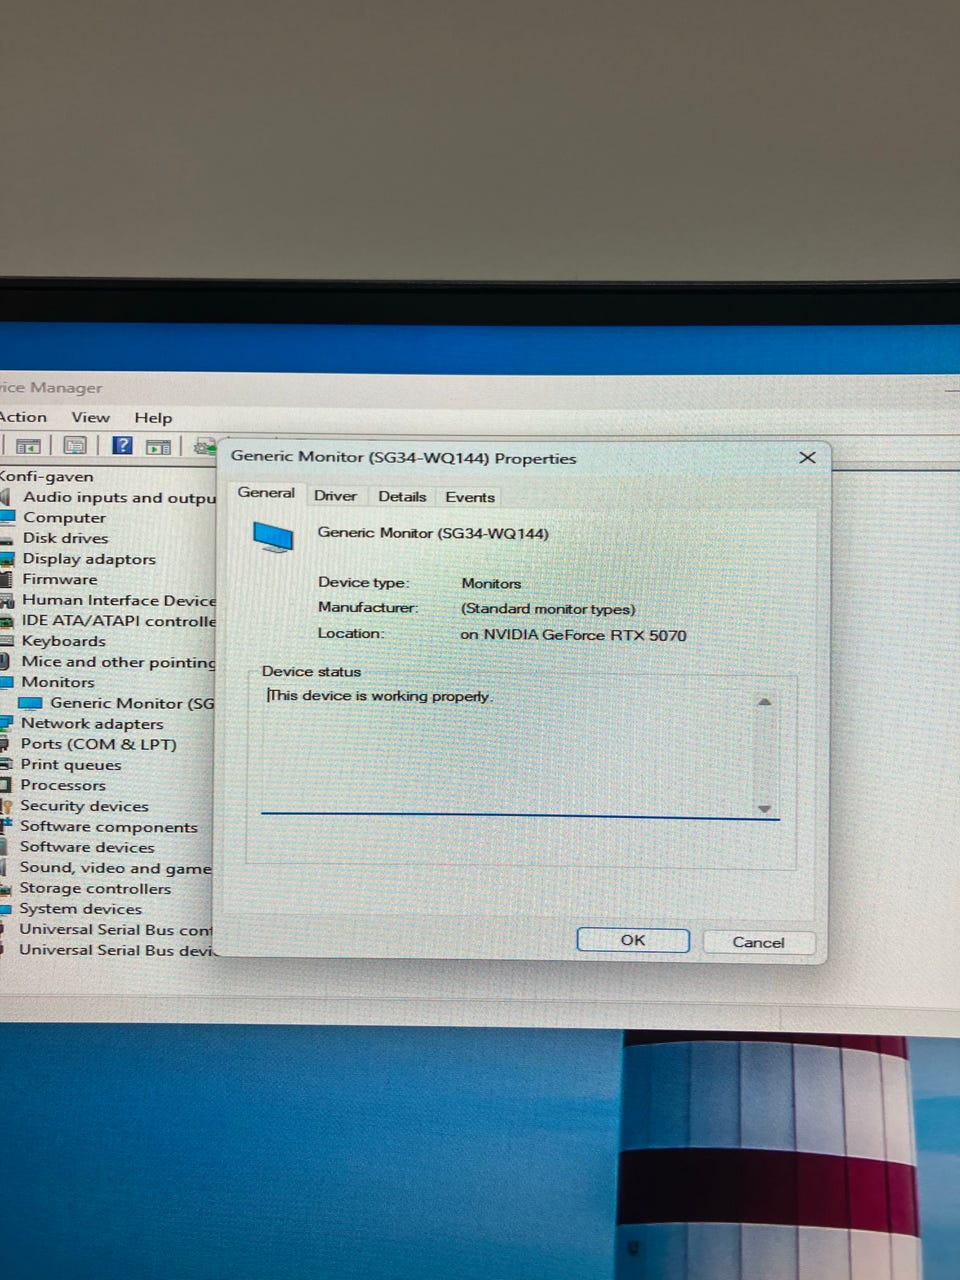Click the 'Generic Monitor (SG34-WQ144)' name in the dialog
This screenshot has width=960, height=1280.
coord(433,533)
